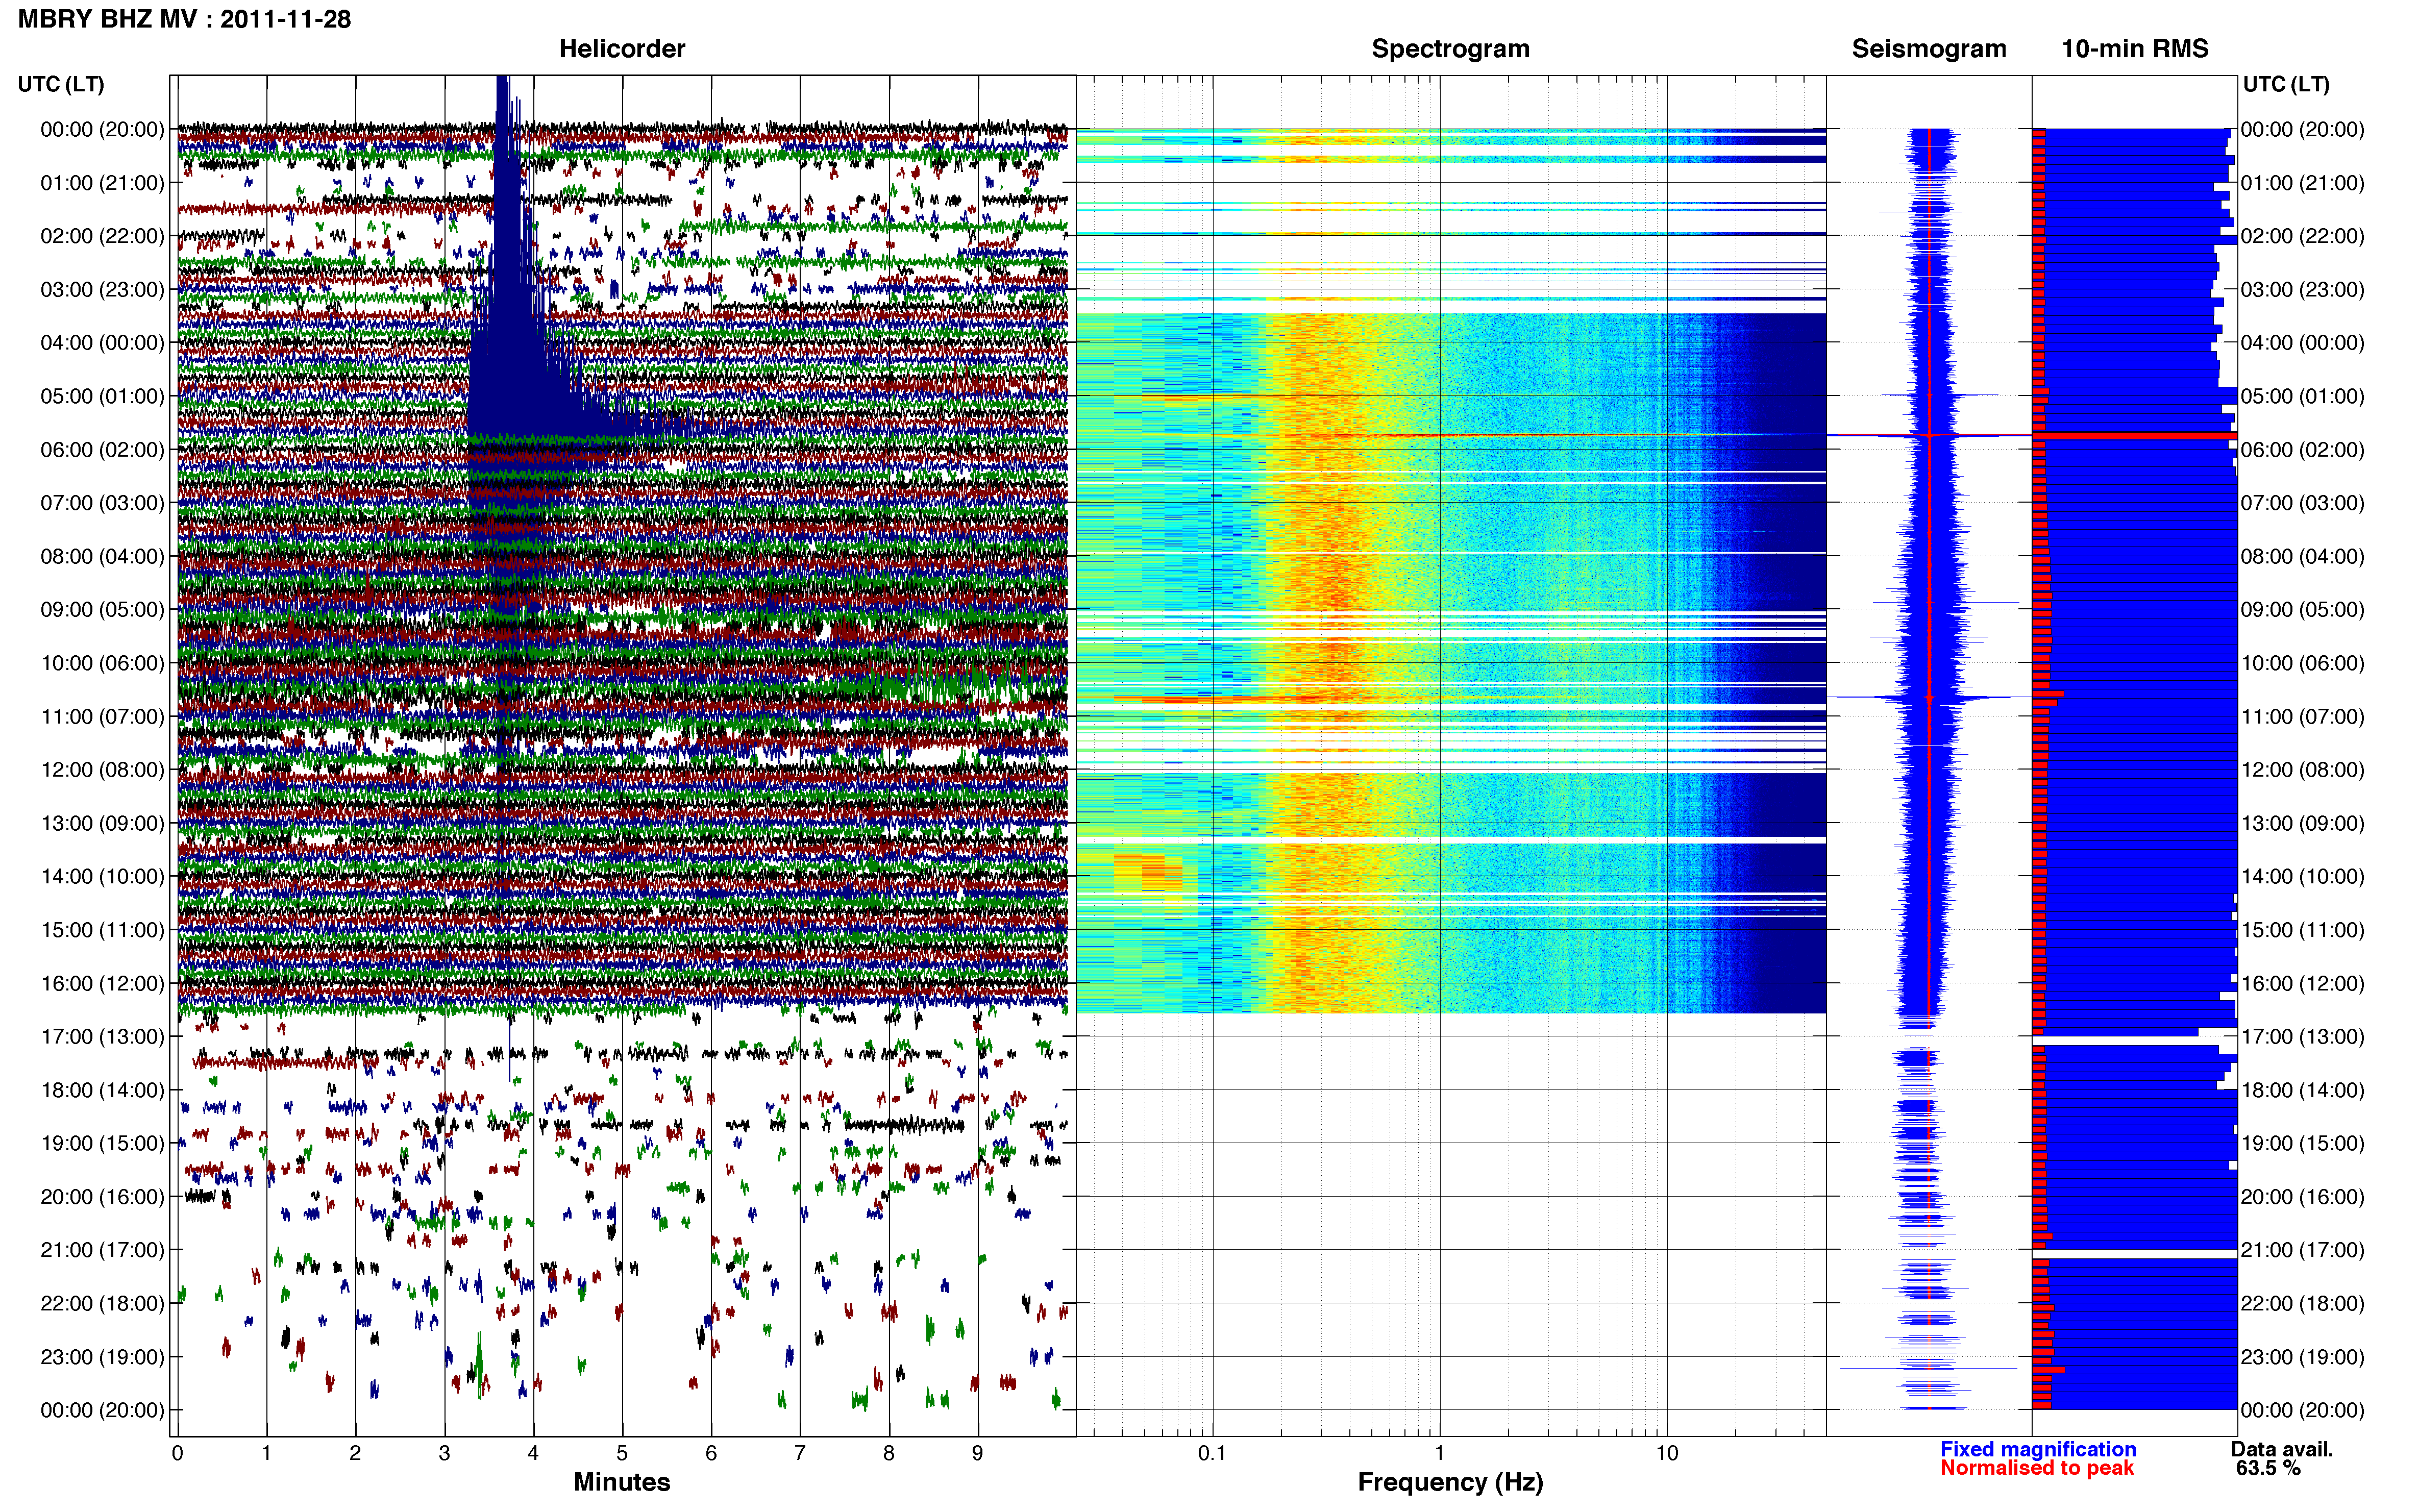Click right-side time label '21:00 (17:00)'
2419x1512 pixels.
click(2302, 1250)
